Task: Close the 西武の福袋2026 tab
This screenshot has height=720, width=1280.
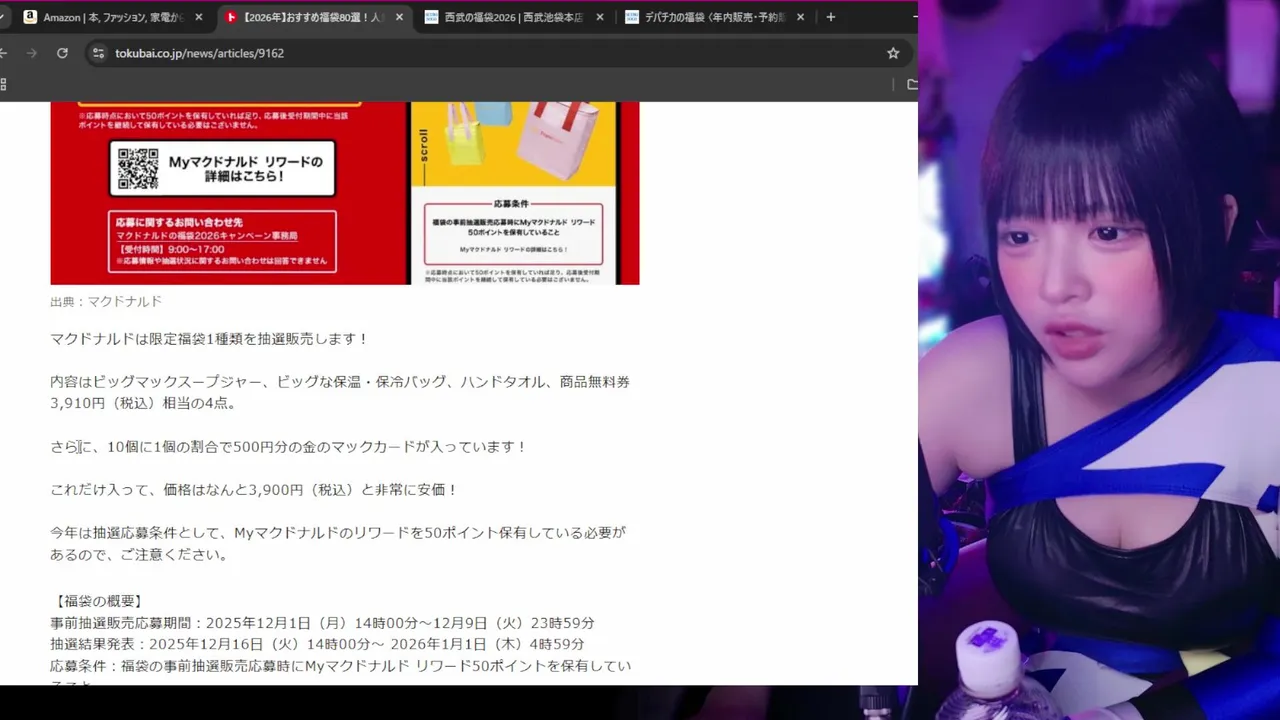Action: (600, 17)
